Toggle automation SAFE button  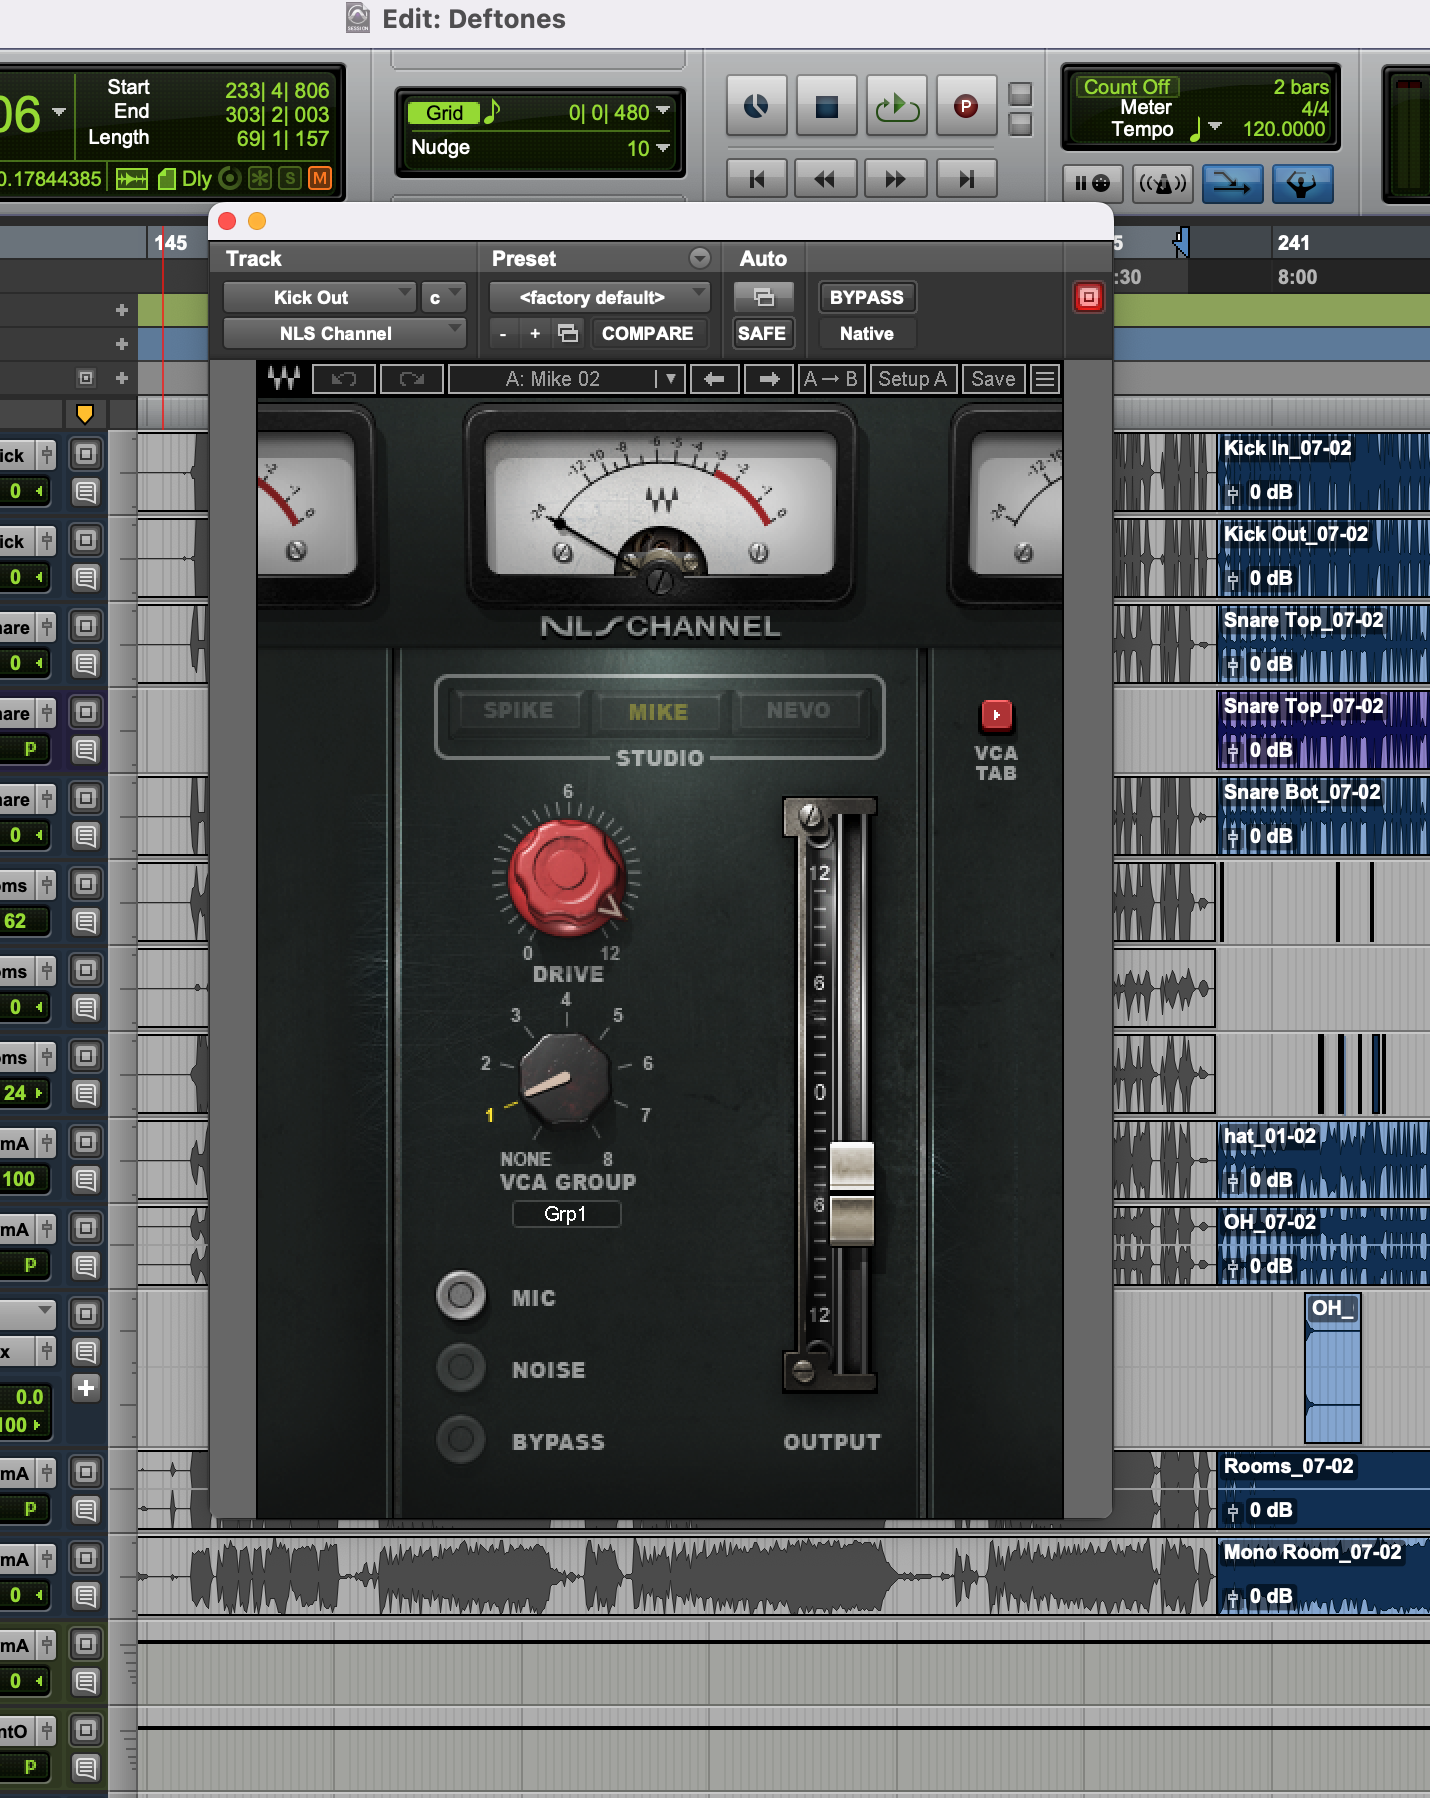pos(762,333)
